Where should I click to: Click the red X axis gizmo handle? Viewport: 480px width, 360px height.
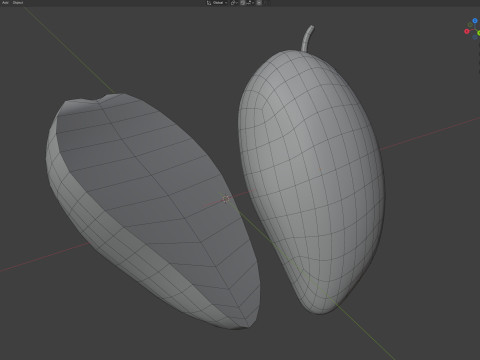point(467,31)
